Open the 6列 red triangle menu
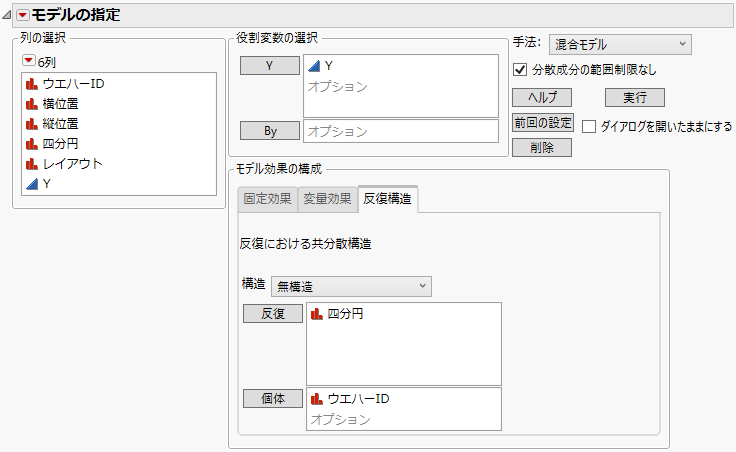 [28, 61]
